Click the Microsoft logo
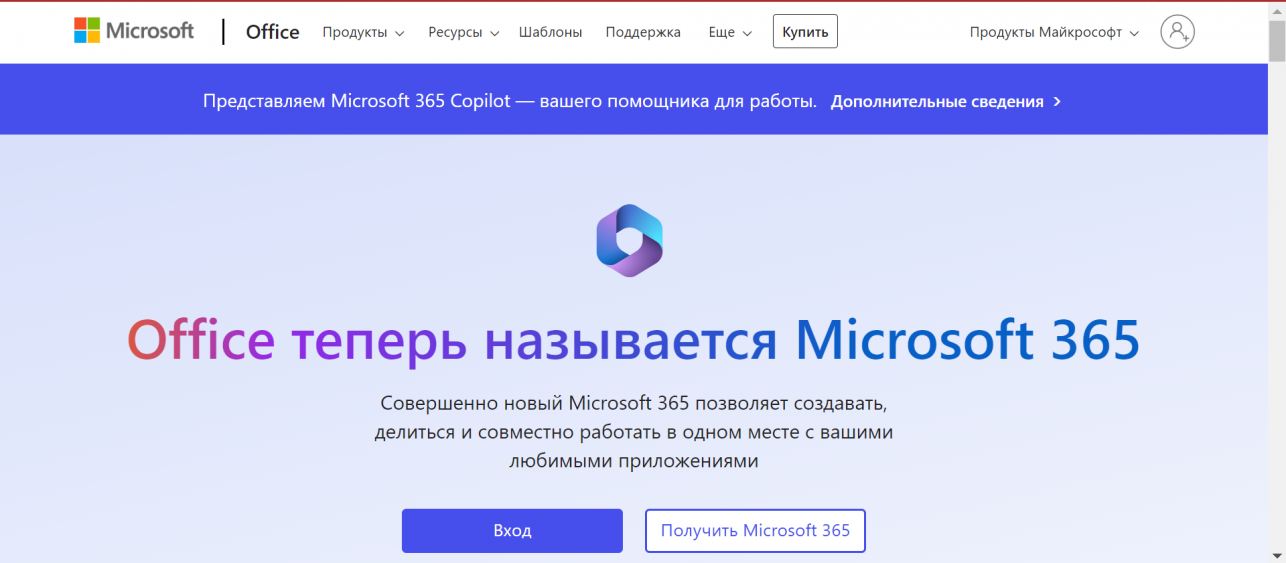 point(134,31)
